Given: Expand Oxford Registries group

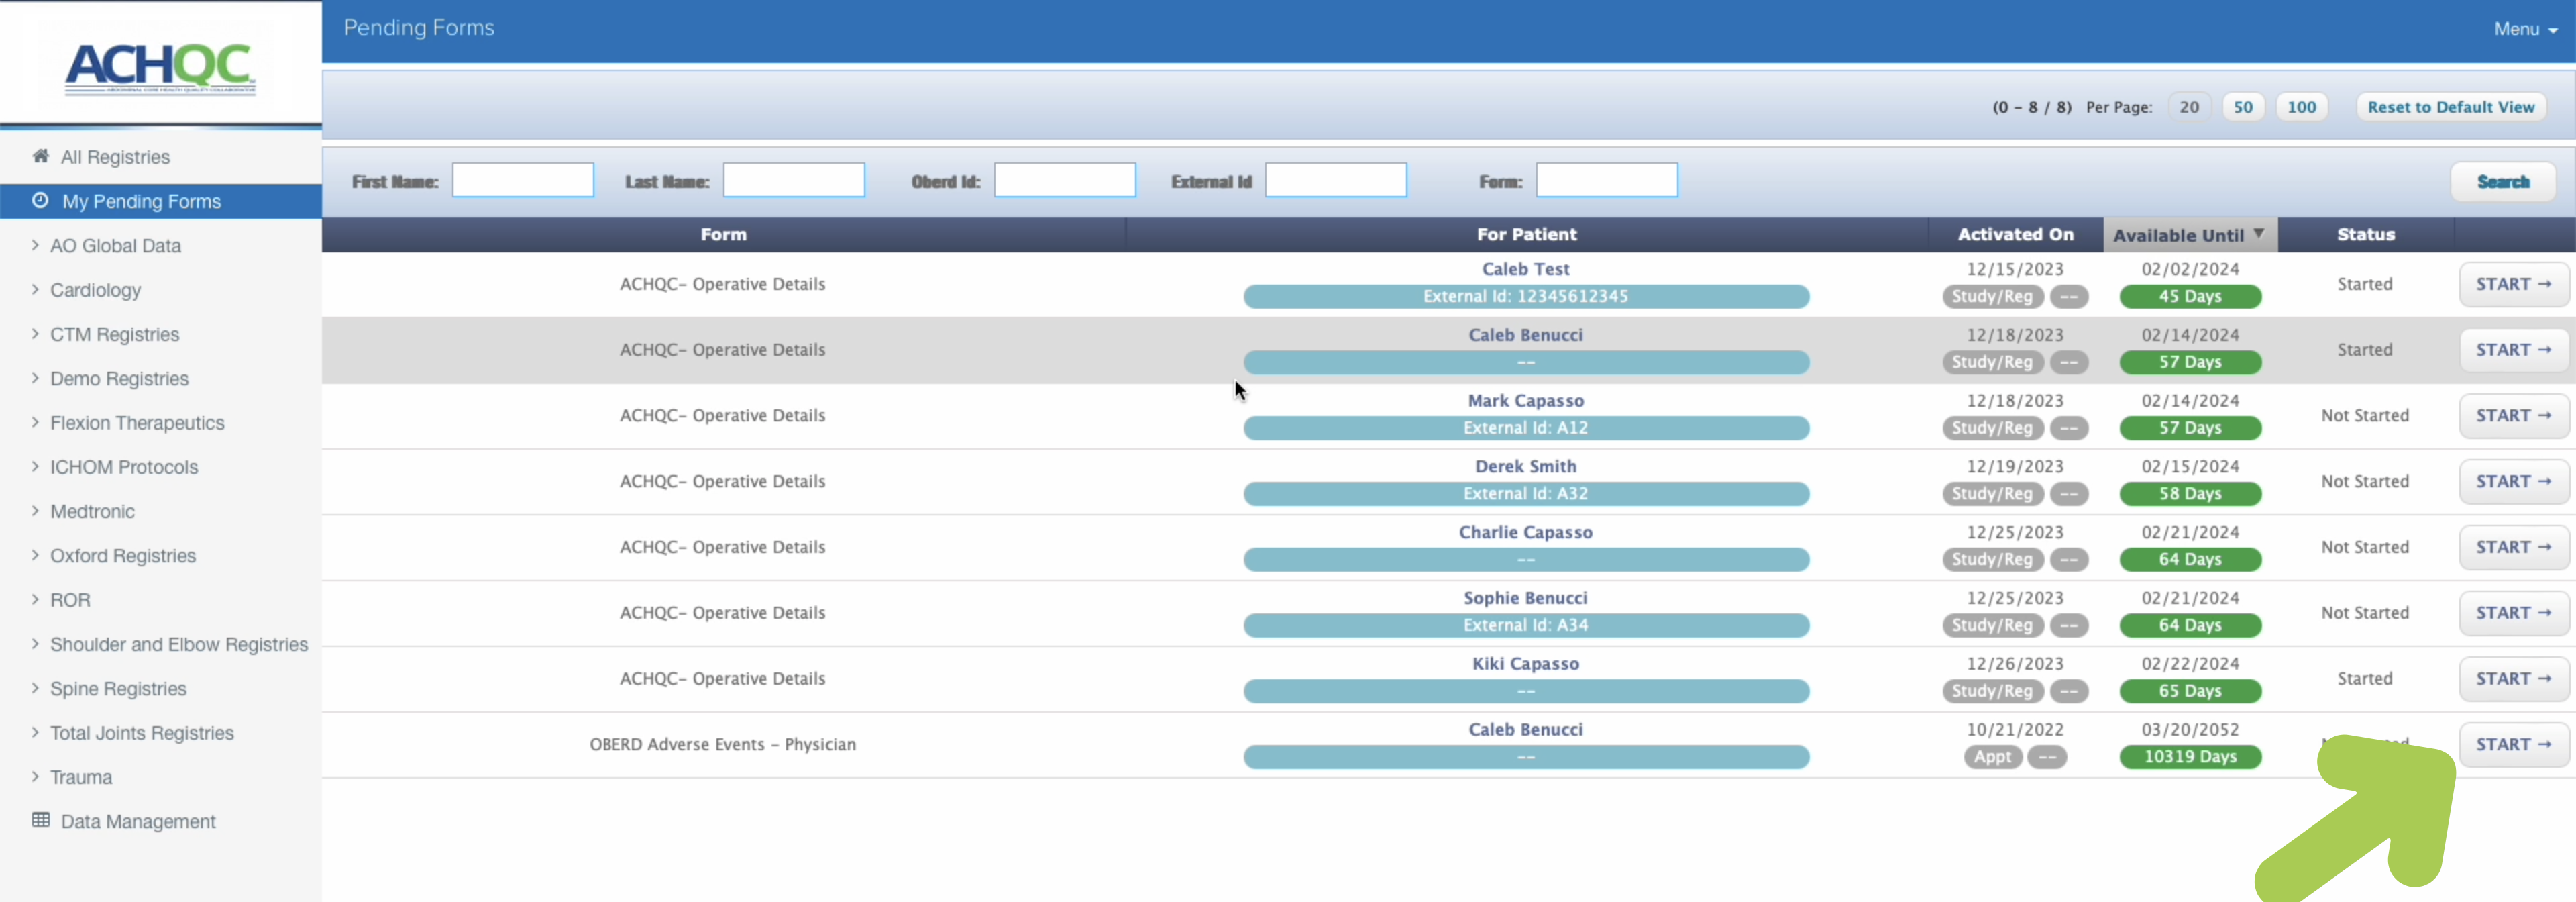Looking at the screenshot, I should pyautogui.click(x=123, y=555).
